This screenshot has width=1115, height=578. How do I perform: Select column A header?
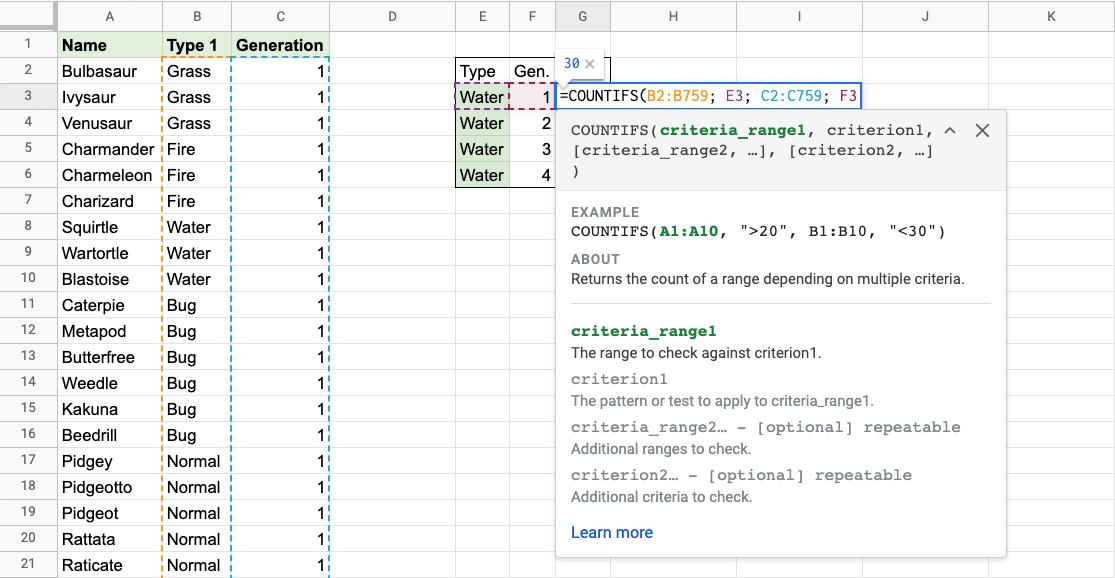click(x=109, y=16)
